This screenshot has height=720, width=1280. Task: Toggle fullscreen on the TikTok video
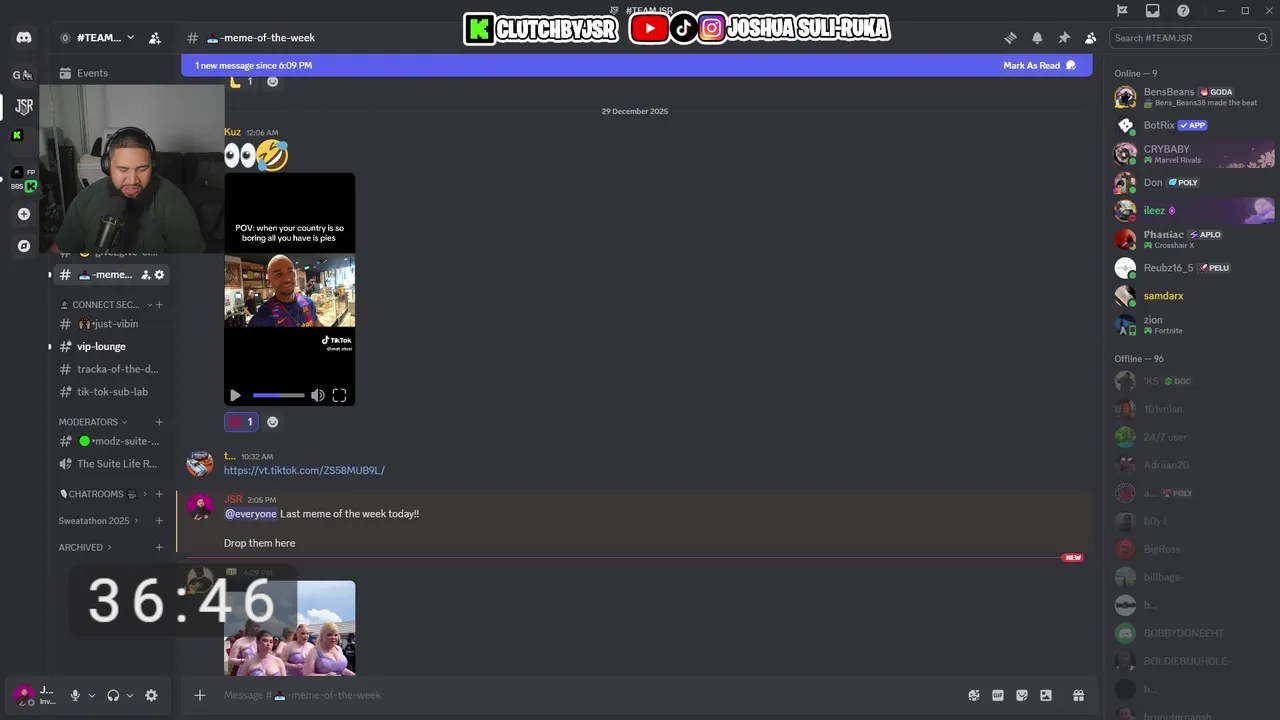[x=339, y=395]
